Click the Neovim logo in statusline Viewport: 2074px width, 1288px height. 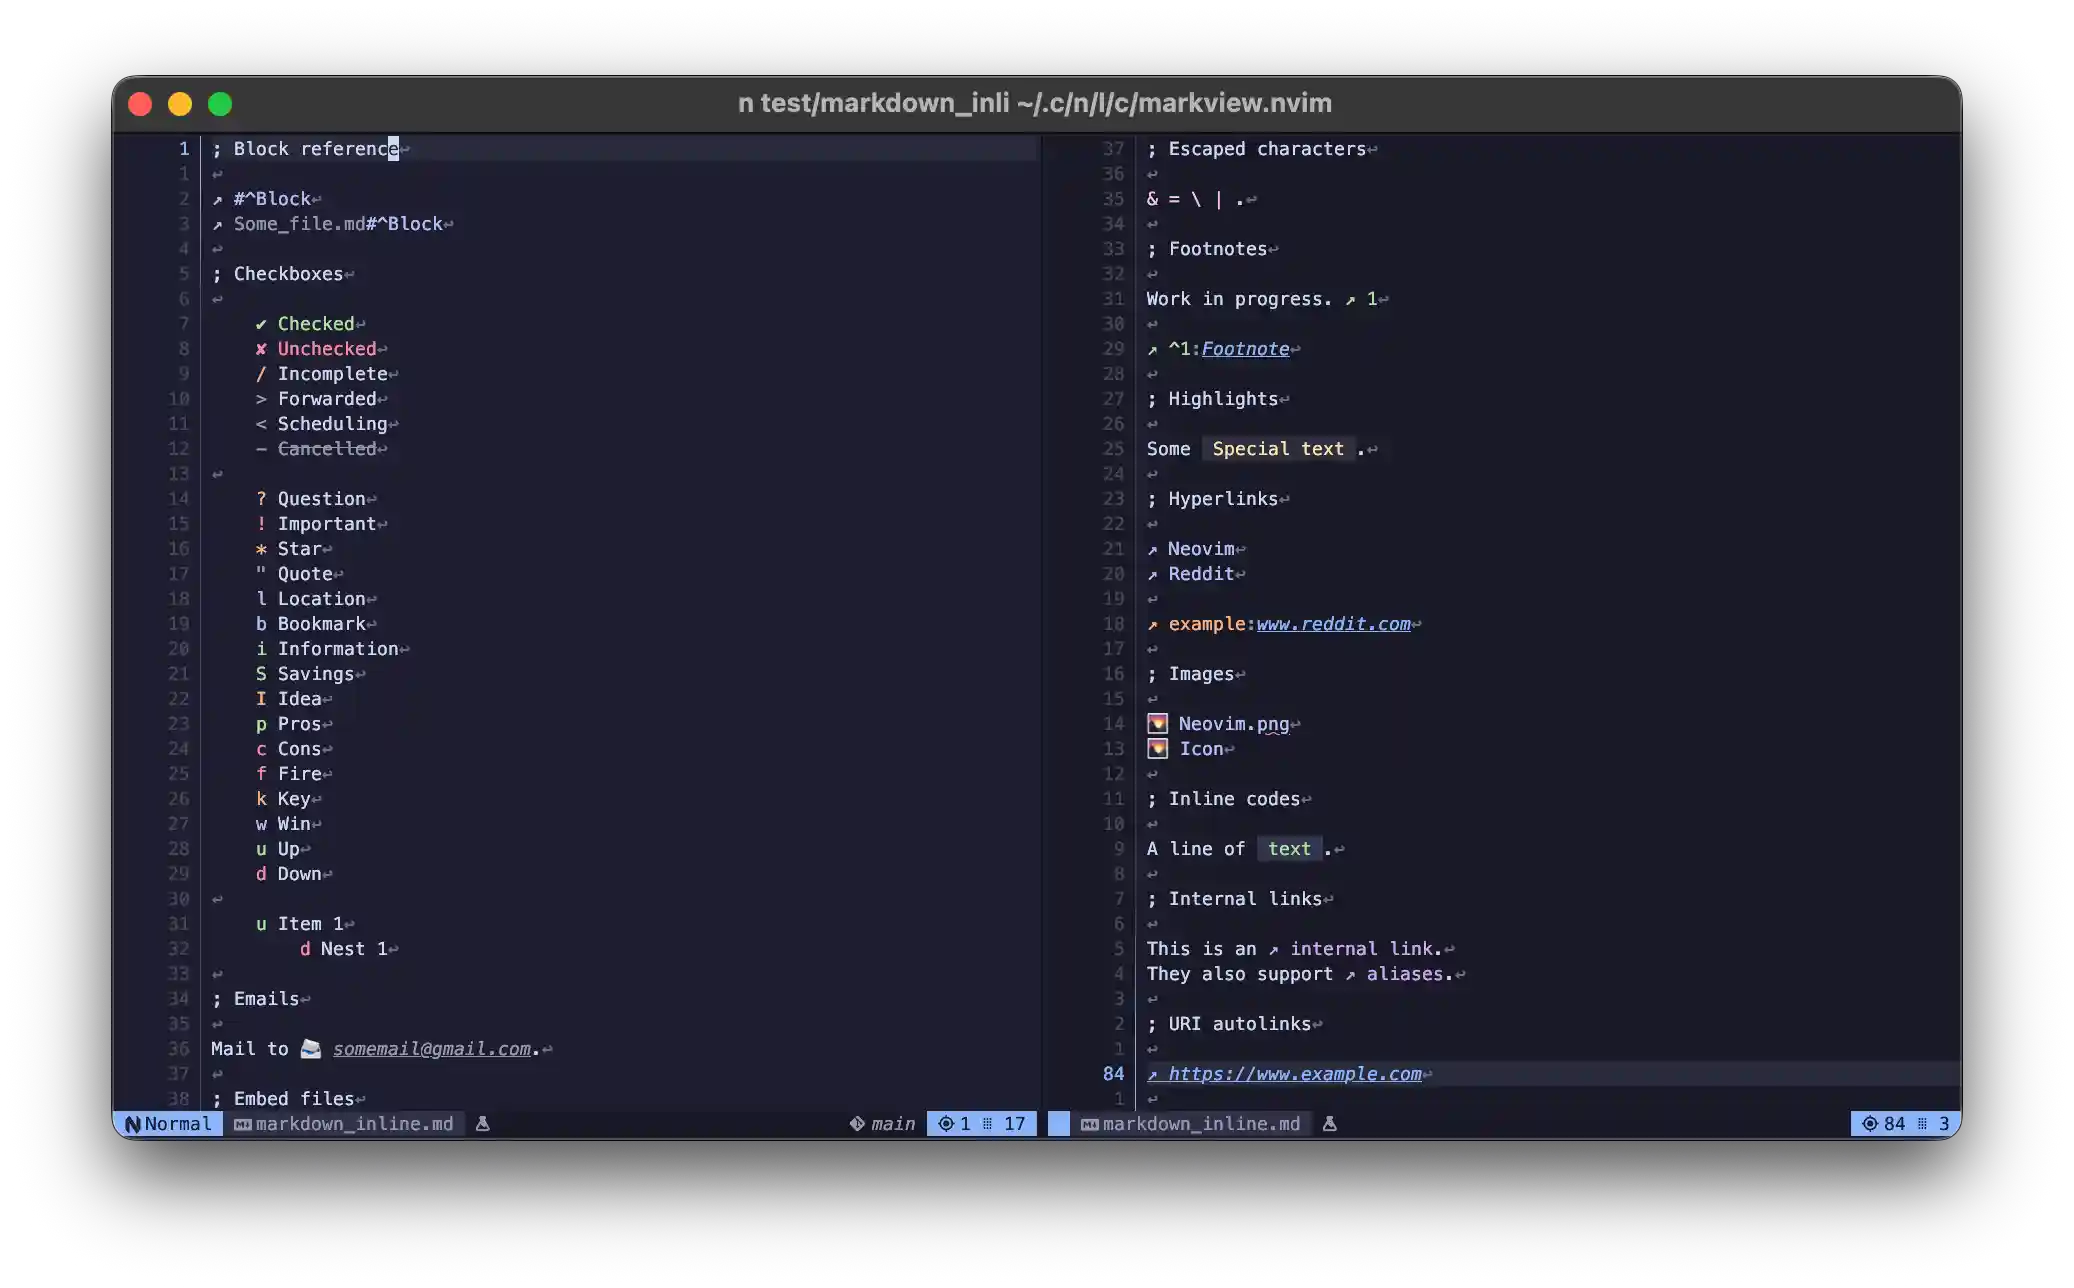[x=133, y=1124]
